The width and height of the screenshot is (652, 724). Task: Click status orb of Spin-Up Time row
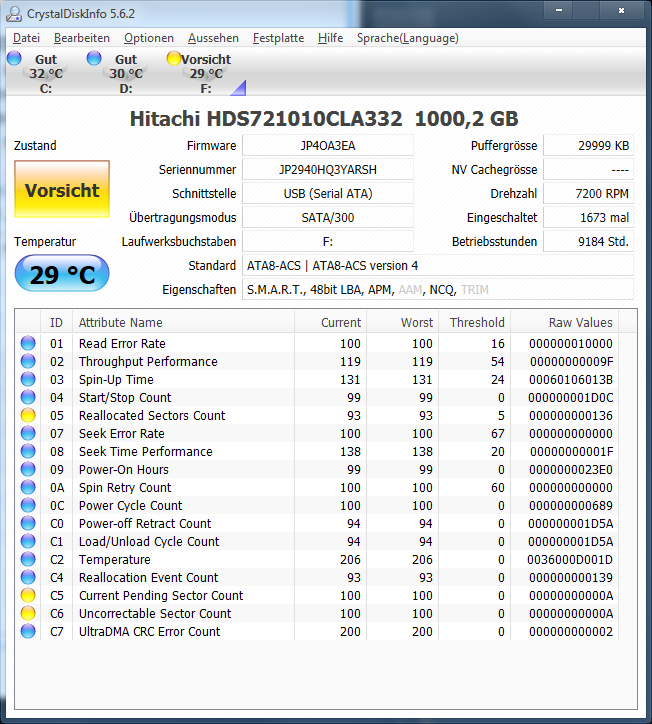(28, 379)
